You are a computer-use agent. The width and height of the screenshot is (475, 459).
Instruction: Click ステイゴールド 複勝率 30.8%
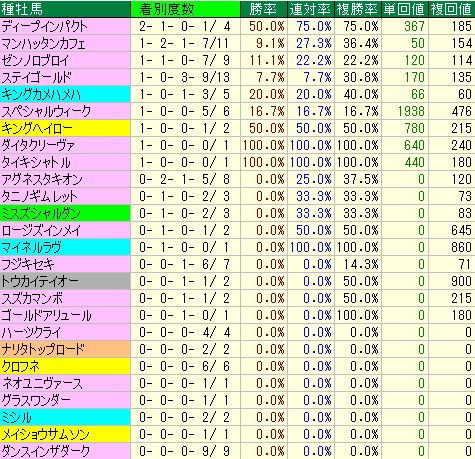[361, 77]
